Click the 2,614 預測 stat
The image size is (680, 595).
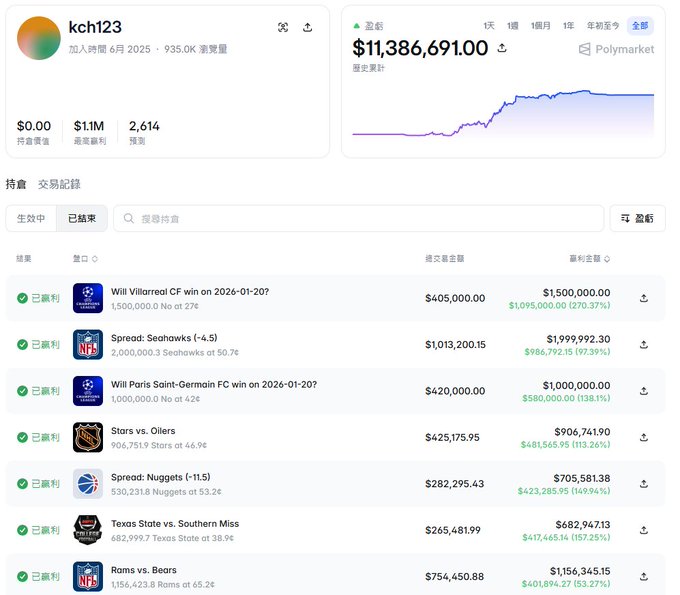pyautogui.click(x=144, y=132)
